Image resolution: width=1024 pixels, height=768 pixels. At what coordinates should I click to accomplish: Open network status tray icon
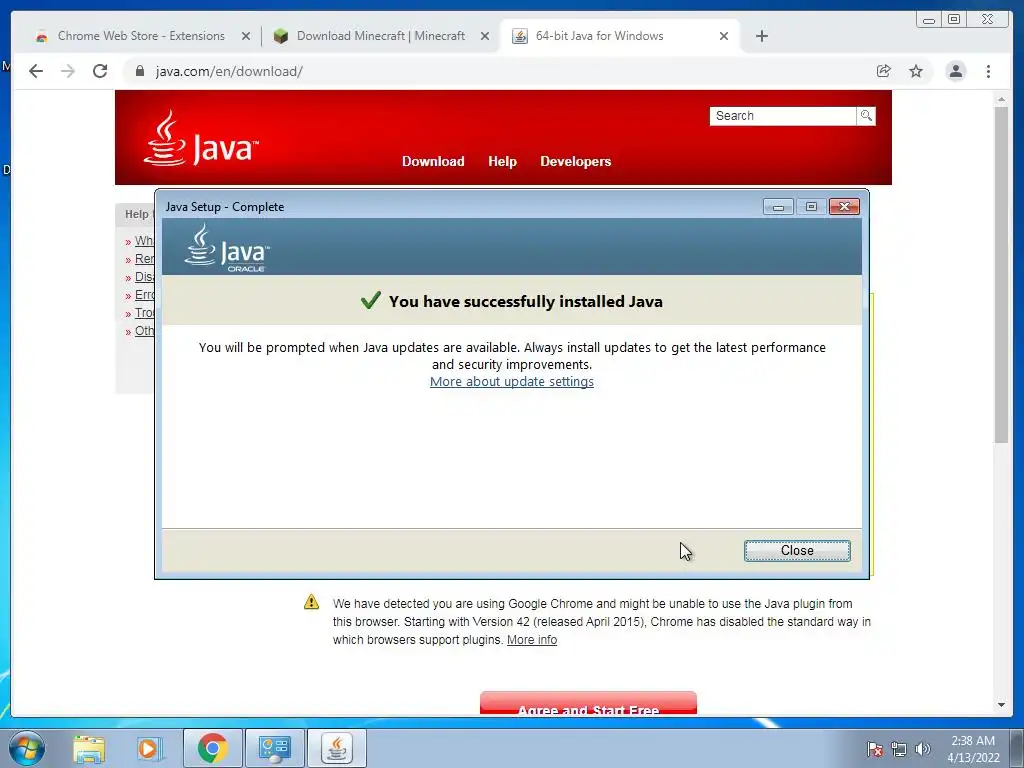899,749
